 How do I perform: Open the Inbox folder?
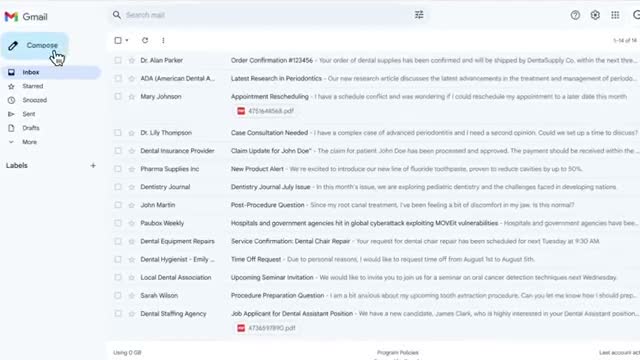[x=51, y=72]
